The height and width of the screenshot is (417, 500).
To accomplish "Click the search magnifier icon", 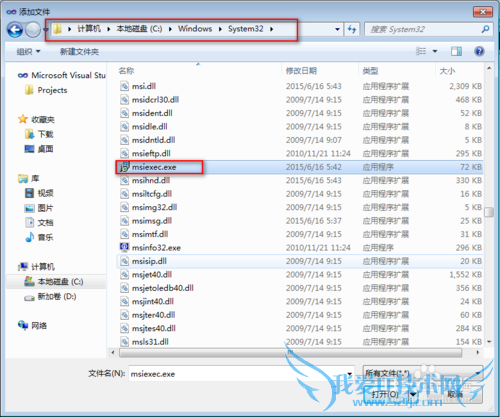I will coord(485,29).
